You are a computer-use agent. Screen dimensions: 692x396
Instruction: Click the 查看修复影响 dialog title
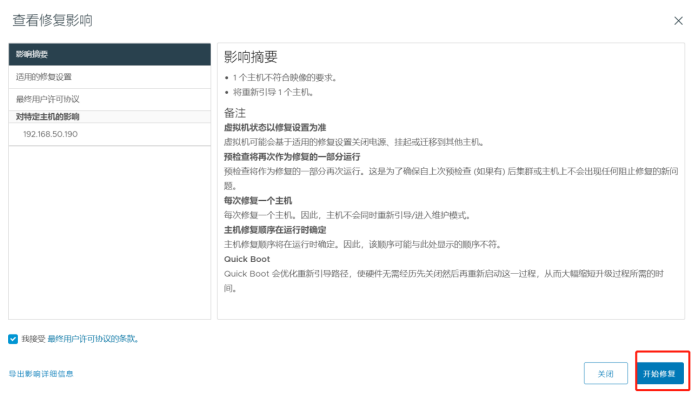click(x=53, y=20)
